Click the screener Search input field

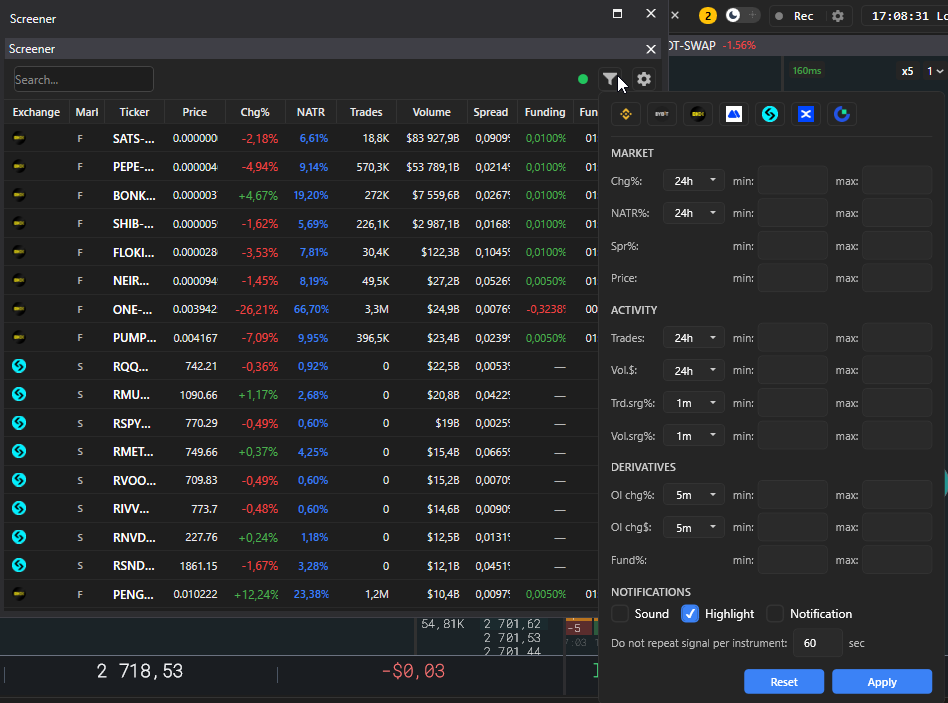pyautogui.click(x=83, y=80)
